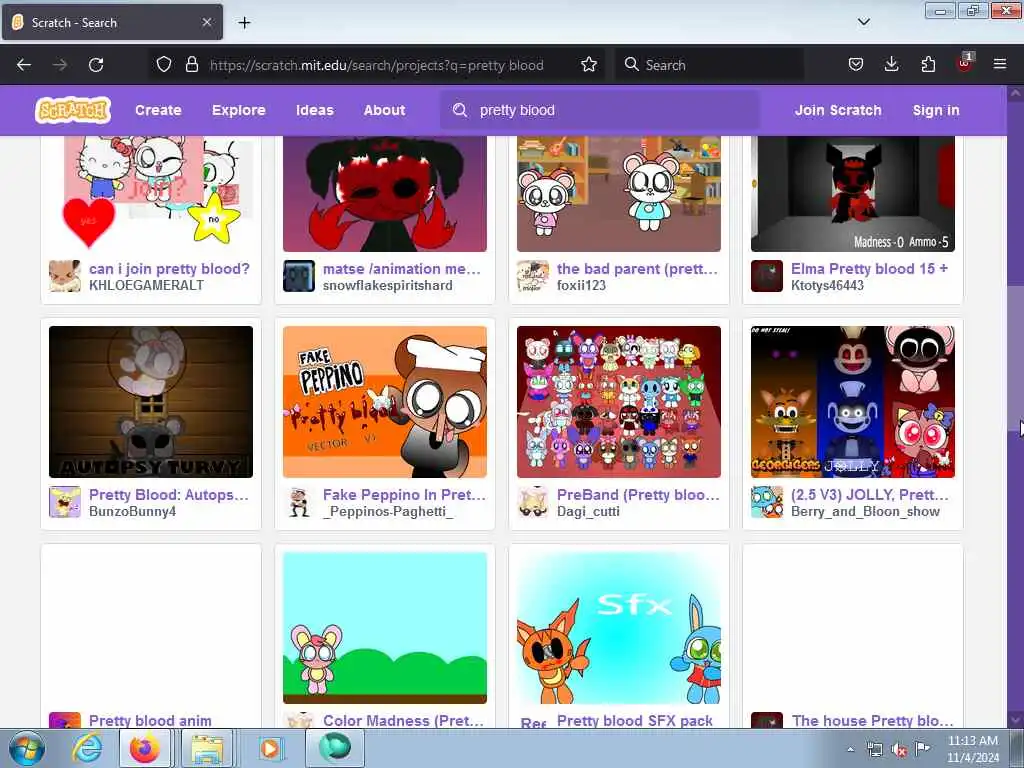
Task: Open the Firefox hamburger menu
Action: (999, 65)
